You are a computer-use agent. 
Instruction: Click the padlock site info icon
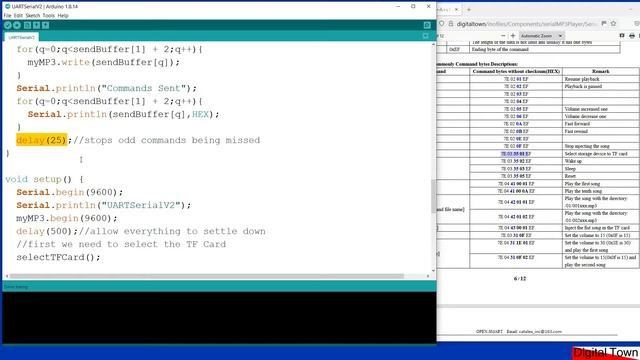451,24
